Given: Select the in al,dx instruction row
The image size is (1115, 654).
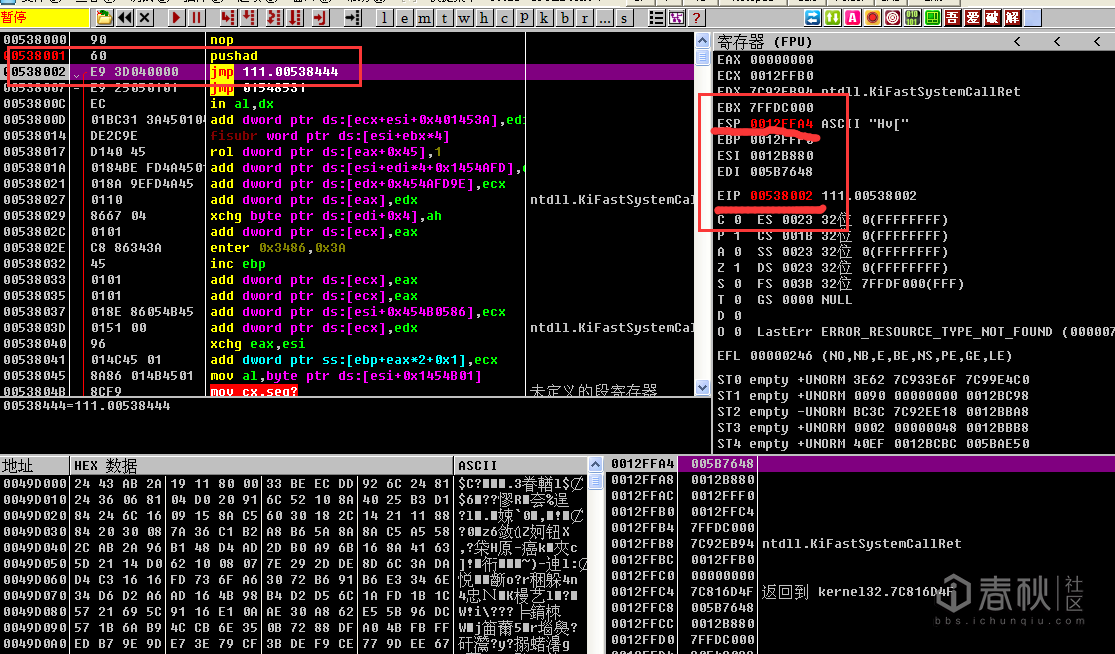Looking at the screenshot, I should coord(347,104).
